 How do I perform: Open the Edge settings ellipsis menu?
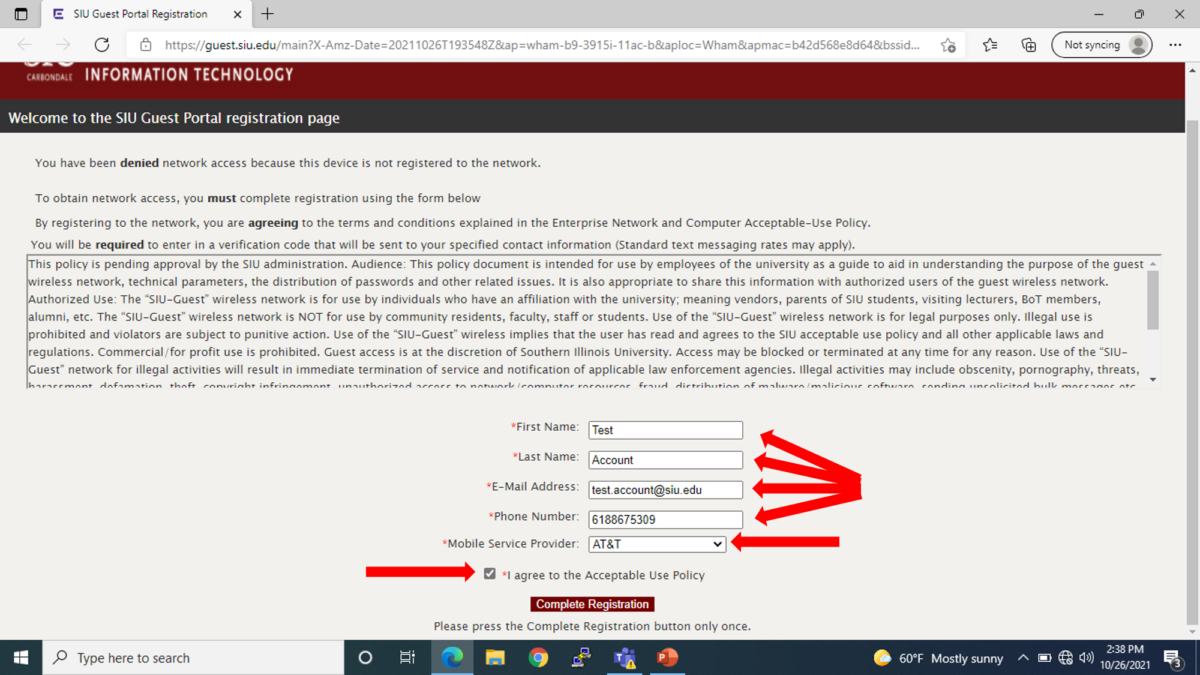tap(1176, 44)
